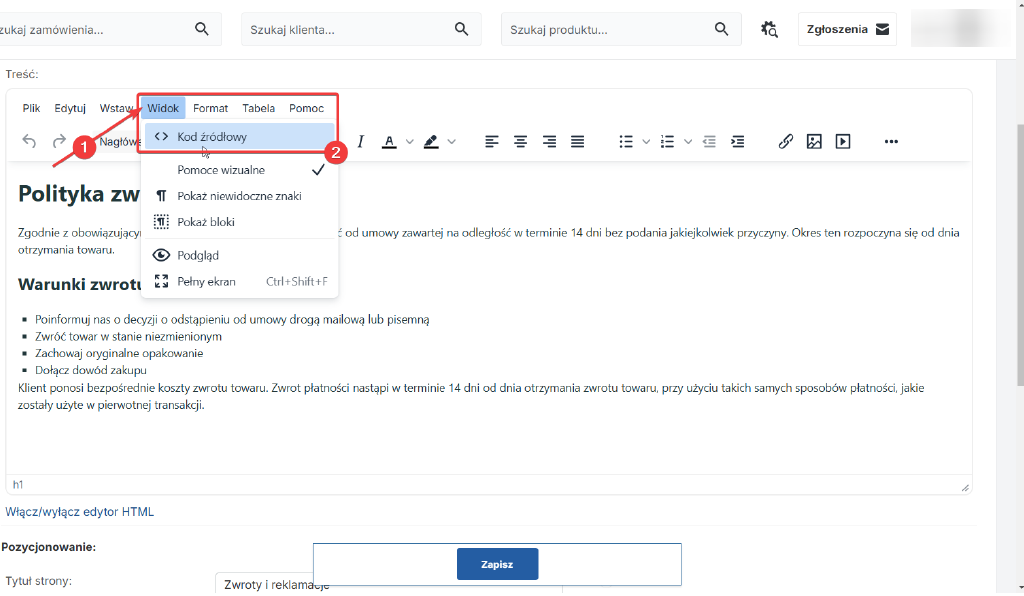
Task: Click Włącz/wyłącz edytor HTML link
Action: (x=80, y=512)
